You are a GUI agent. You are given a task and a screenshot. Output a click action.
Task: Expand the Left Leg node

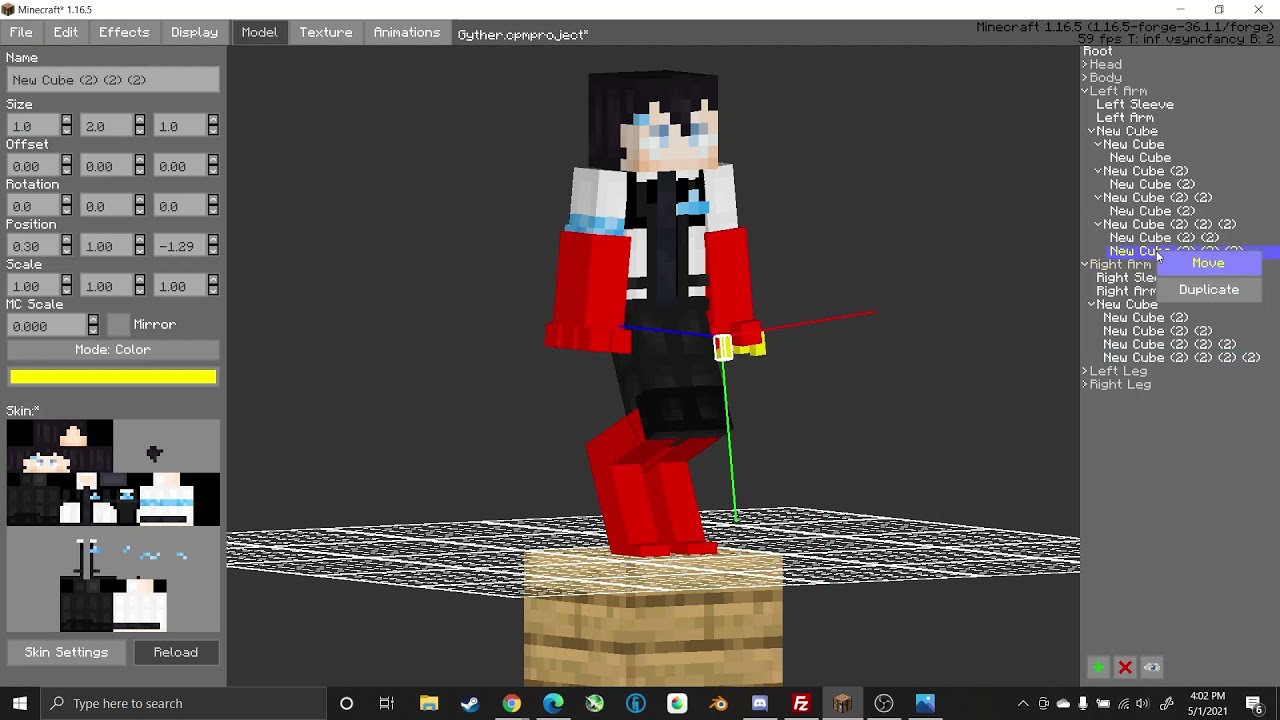[1085, 371]
